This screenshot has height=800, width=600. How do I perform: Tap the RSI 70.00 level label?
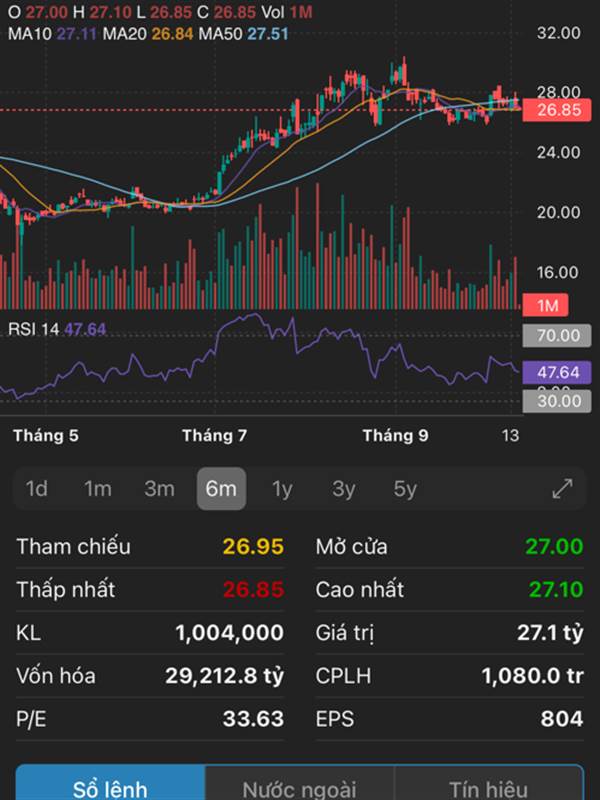click(557, 335)
